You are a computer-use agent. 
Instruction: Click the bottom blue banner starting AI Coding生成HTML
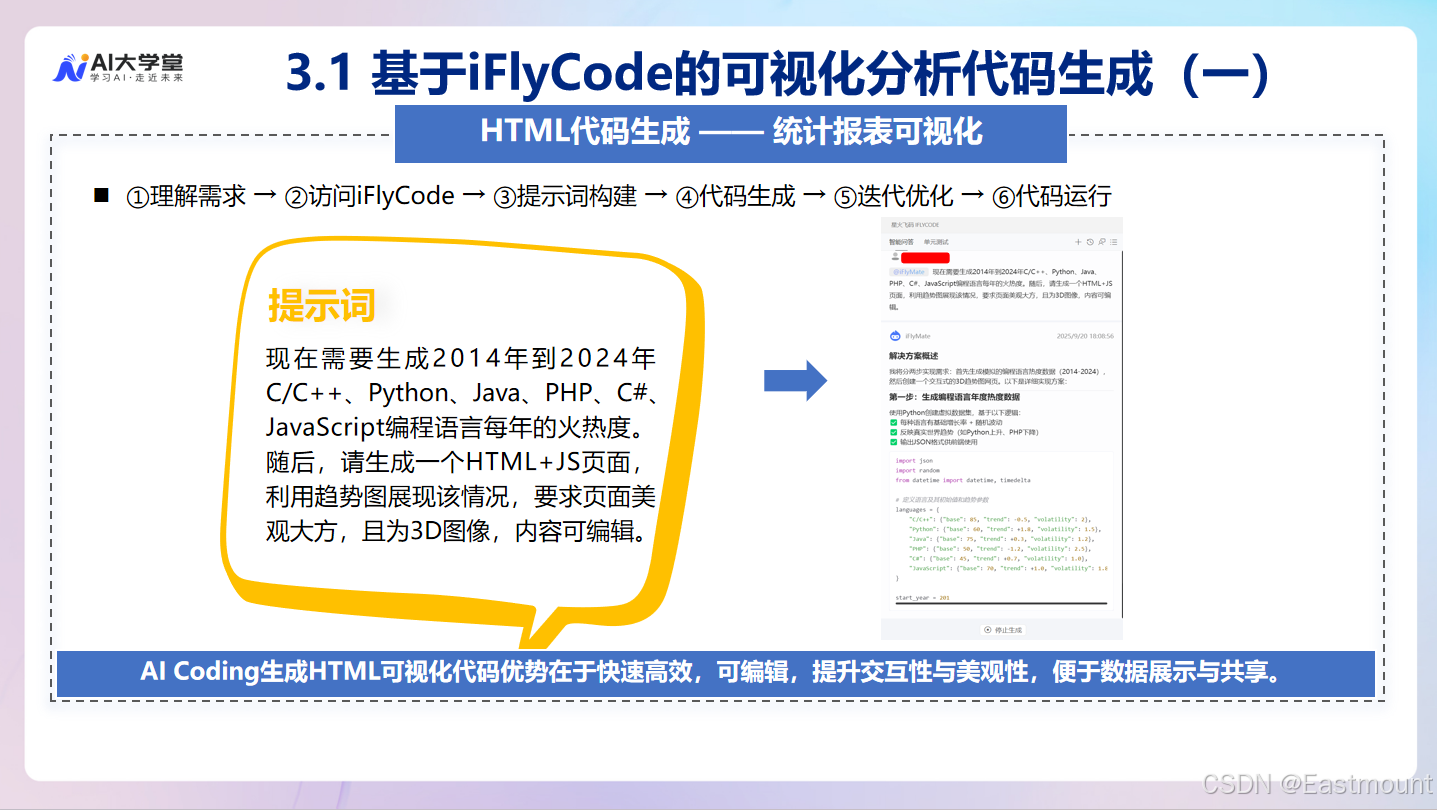click(x=716, y=673)
